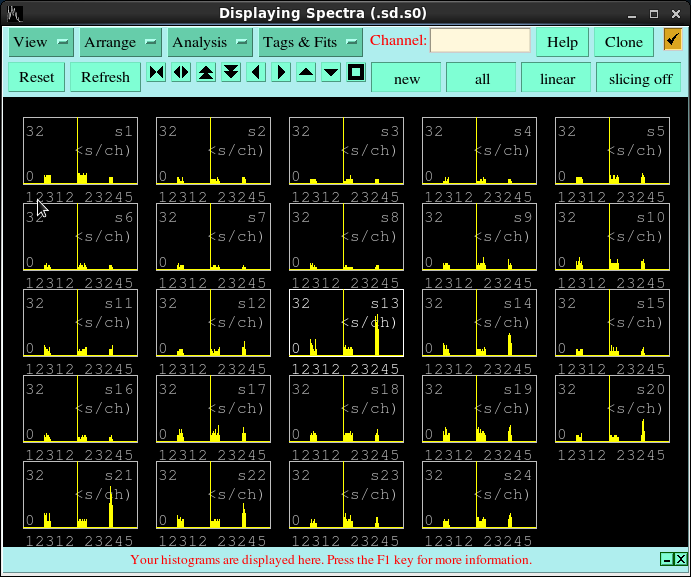The width and height of the screenshot is (691, 577).
Task: Select spectrum s22 histogram
Action: (213, 495)
